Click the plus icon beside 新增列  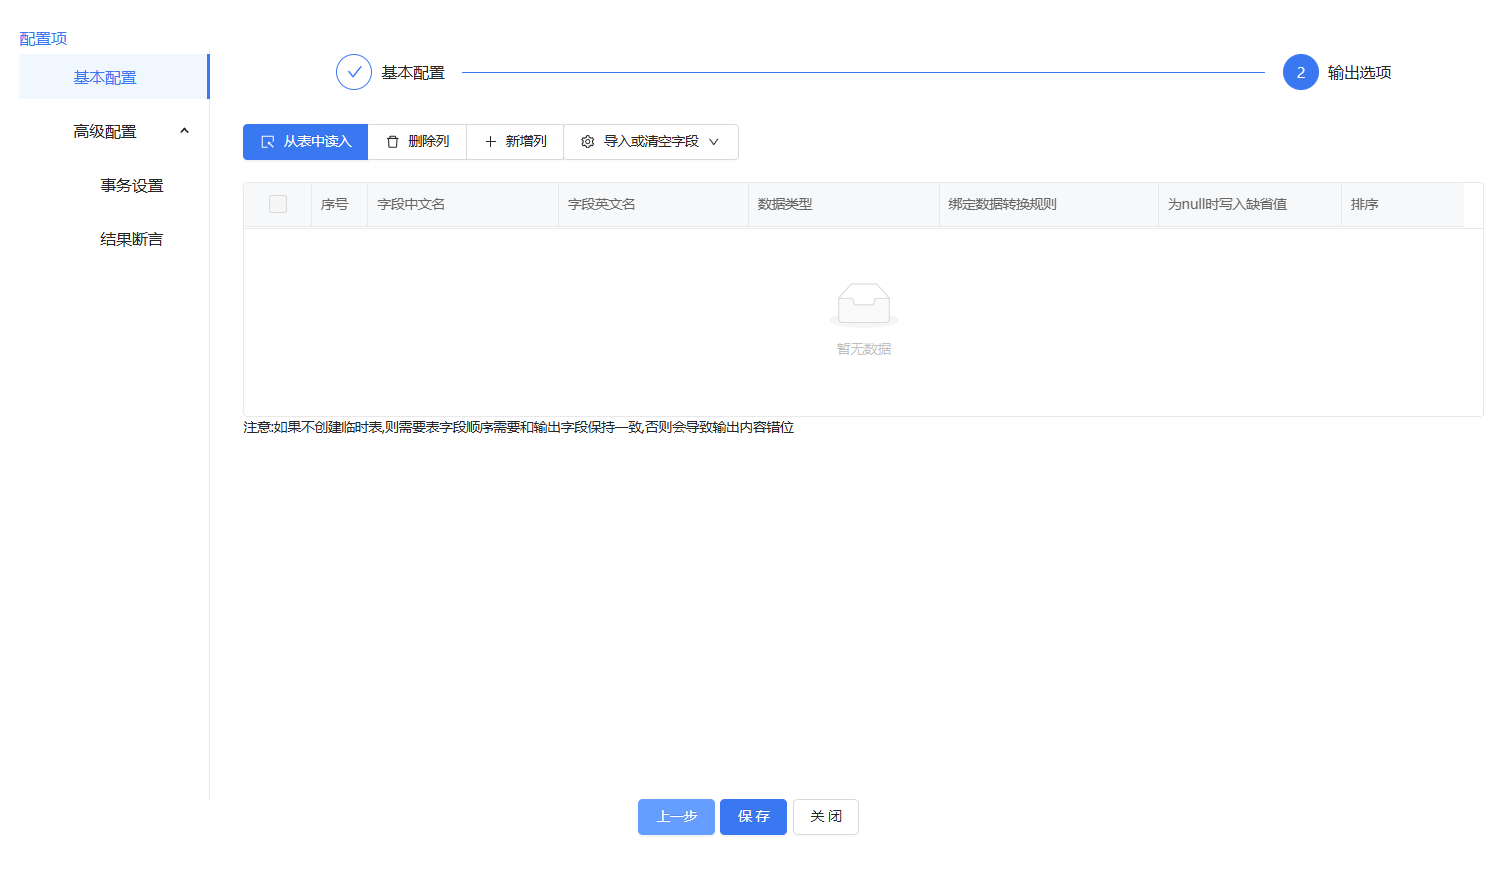click(x=488, y=141)
